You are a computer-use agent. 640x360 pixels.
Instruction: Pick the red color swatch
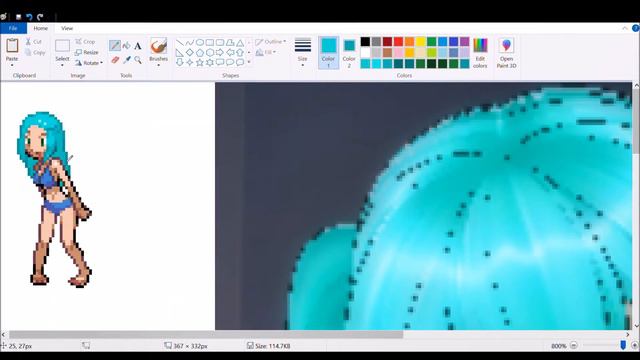click(x=398, y=41)
